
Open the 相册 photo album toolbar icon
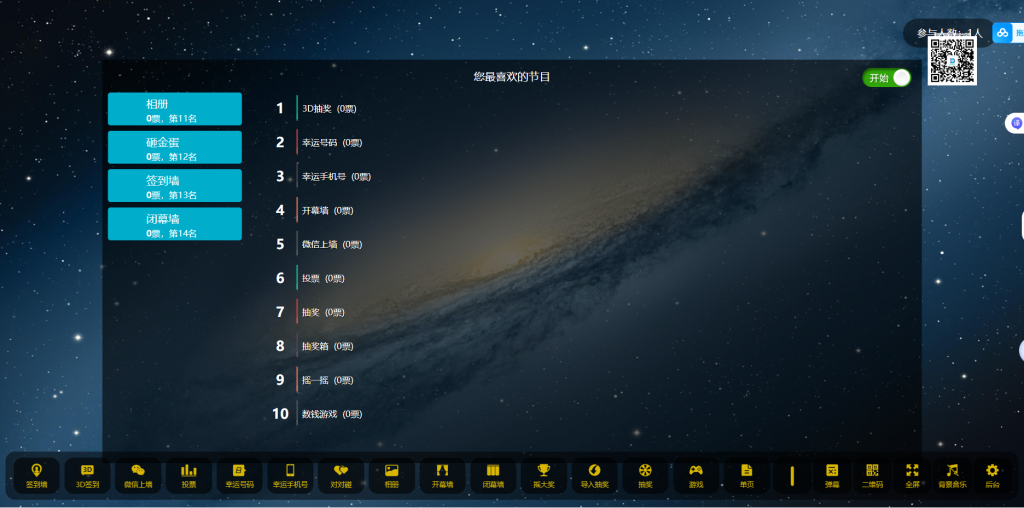pyautogui.click(x=391, y=475)
